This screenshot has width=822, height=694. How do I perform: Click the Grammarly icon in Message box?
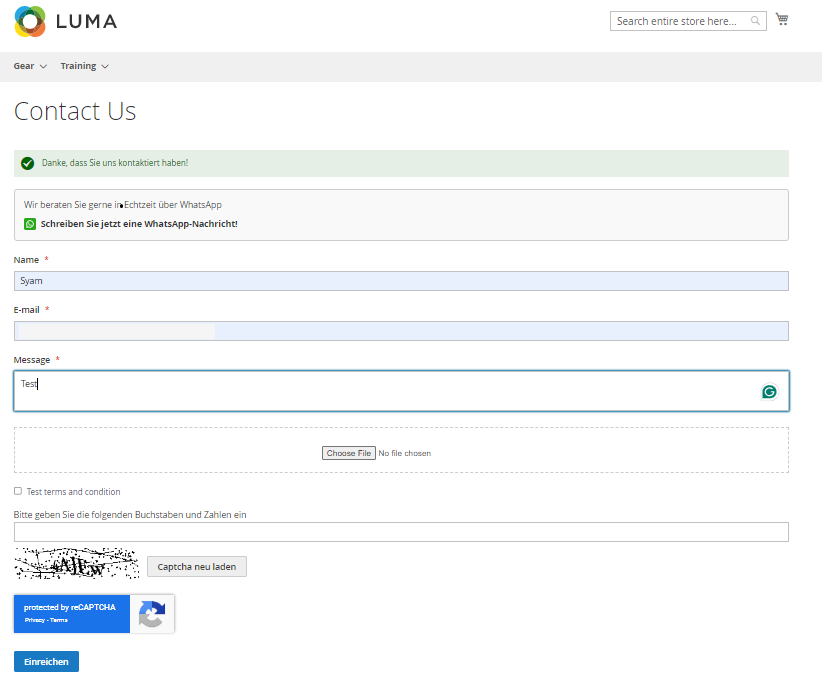769,392
